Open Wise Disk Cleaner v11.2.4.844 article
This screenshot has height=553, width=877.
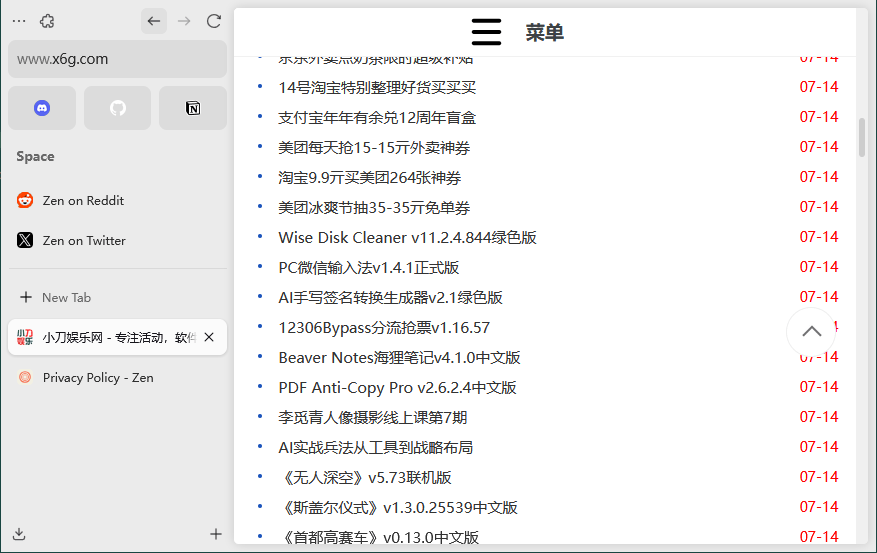407,237
